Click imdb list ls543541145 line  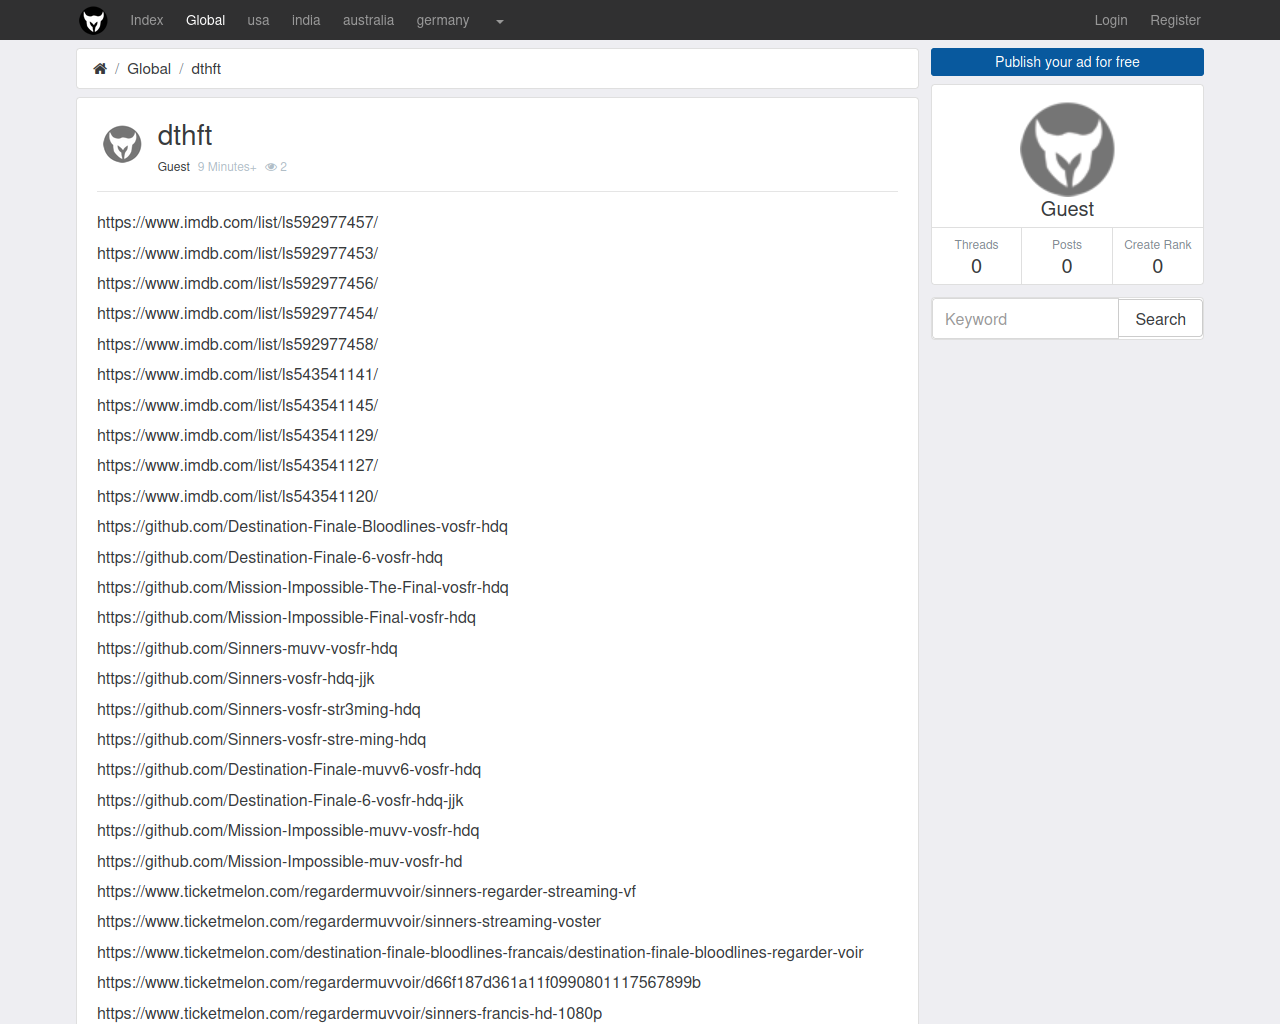click(237, 405)
